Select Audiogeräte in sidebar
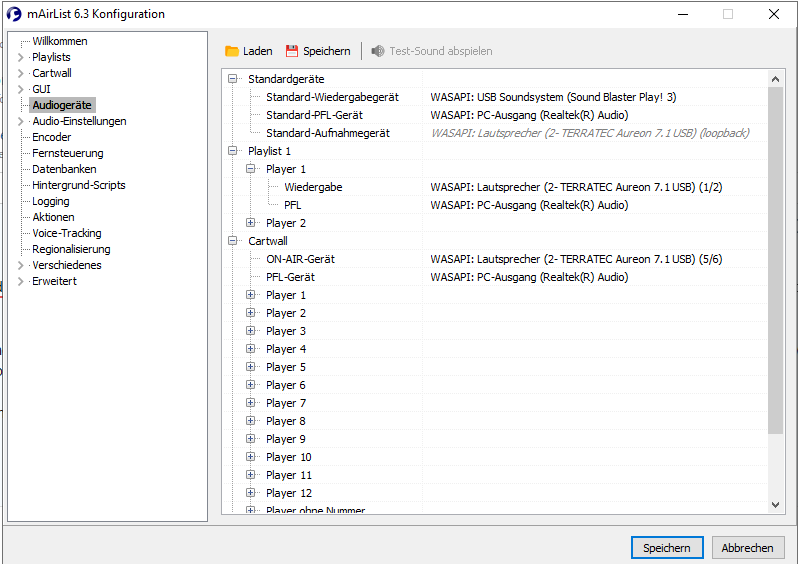Viewport: 798px width, 564px height. [62, 105]
